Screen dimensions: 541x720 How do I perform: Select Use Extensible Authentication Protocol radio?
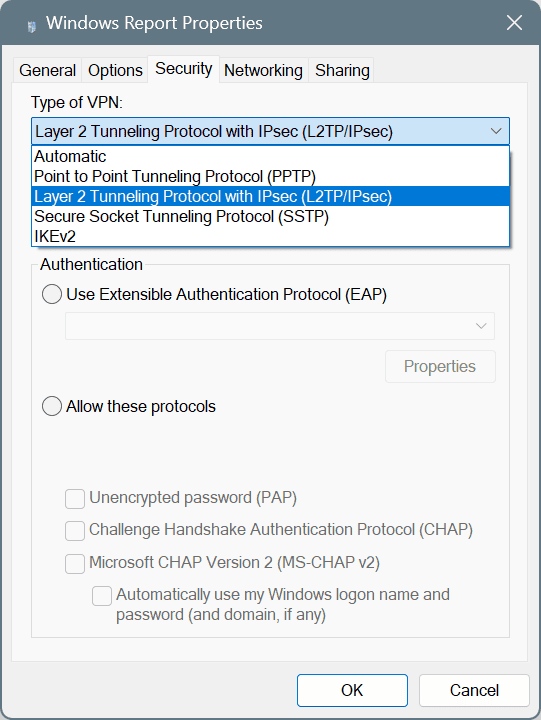tap(52, 294)
